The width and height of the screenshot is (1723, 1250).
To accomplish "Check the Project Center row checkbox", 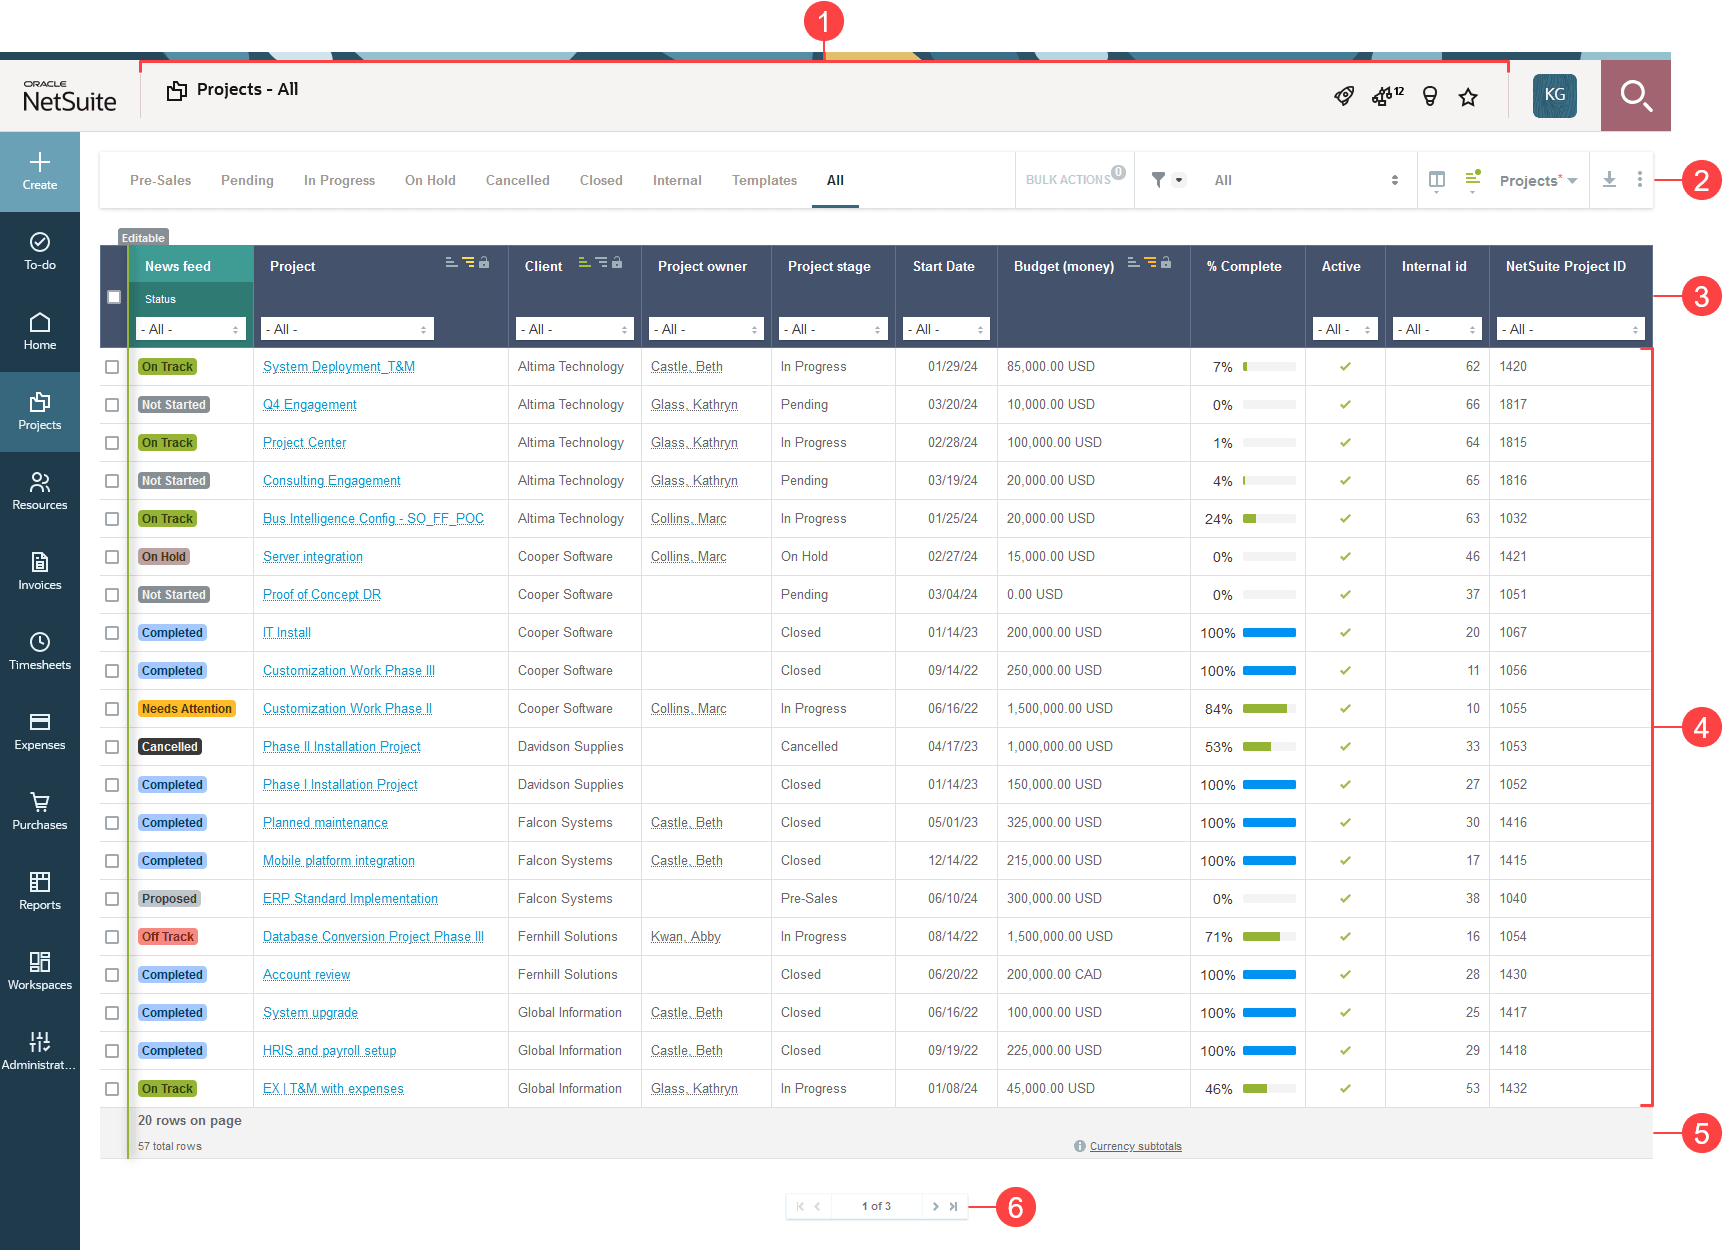I will pyautogui.click(x=112, y=443).
